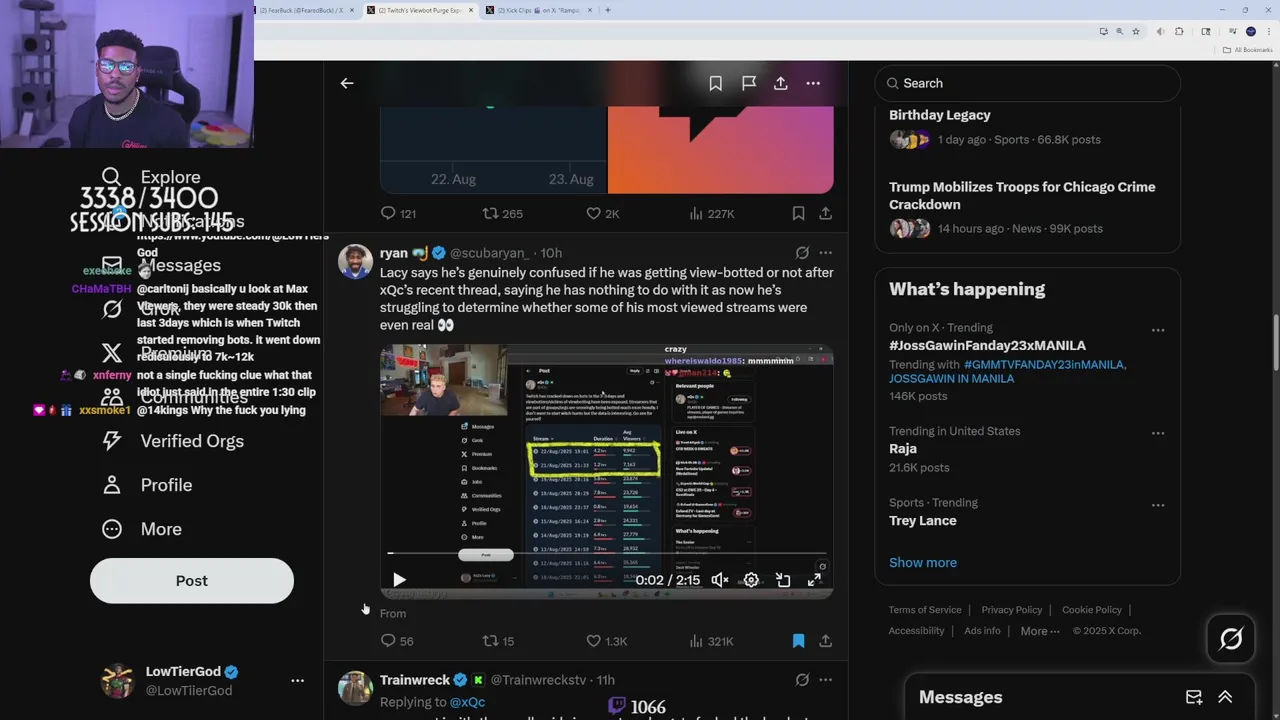View ryan's post analytics 321K
Screen dimensions: 1280x720
coord(712,641)
